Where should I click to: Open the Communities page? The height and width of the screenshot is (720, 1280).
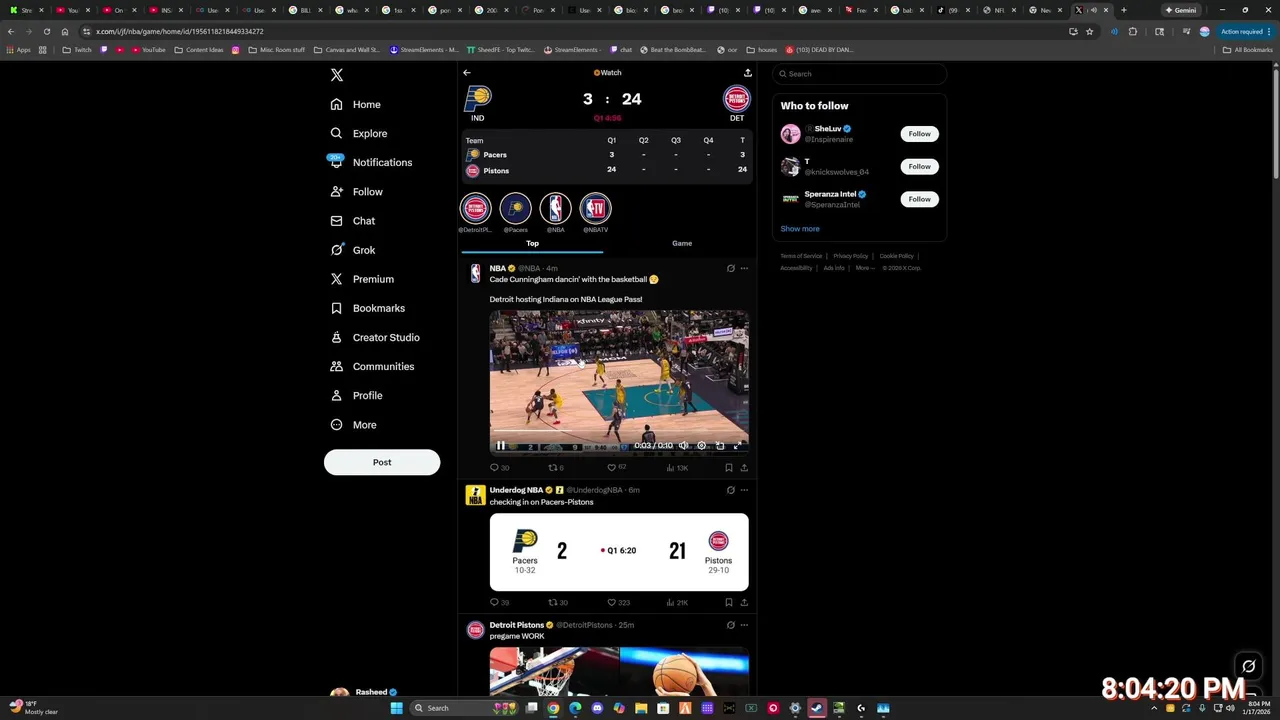click(x=372, y=366)
